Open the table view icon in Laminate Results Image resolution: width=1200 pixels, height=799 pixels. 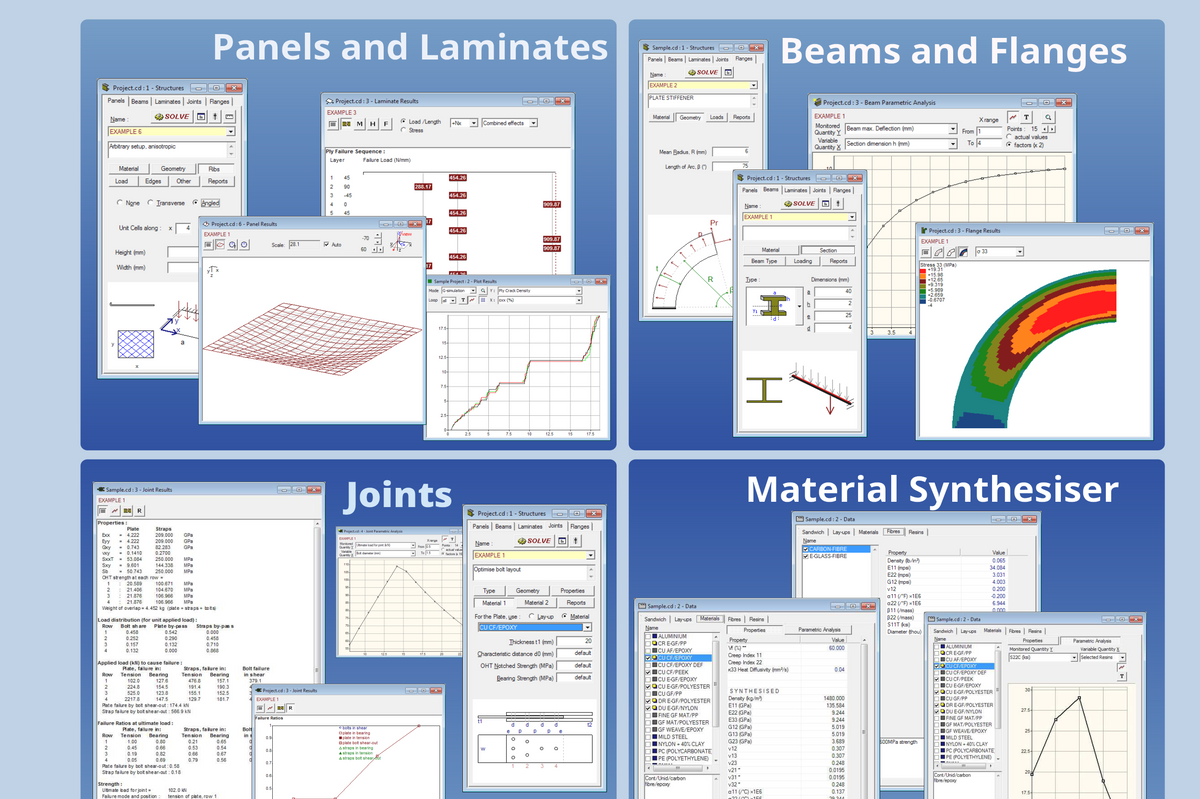332,124
